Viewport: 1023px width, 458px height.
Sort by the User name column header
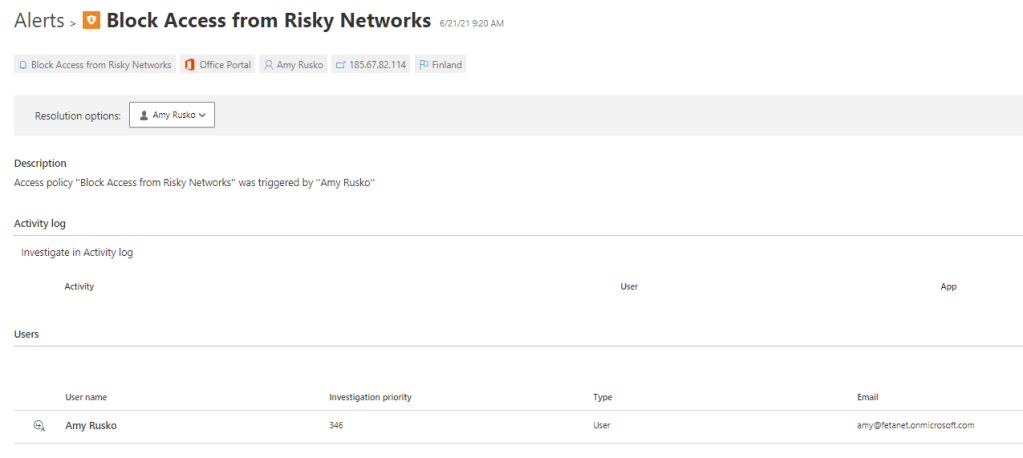coord(86,398)
